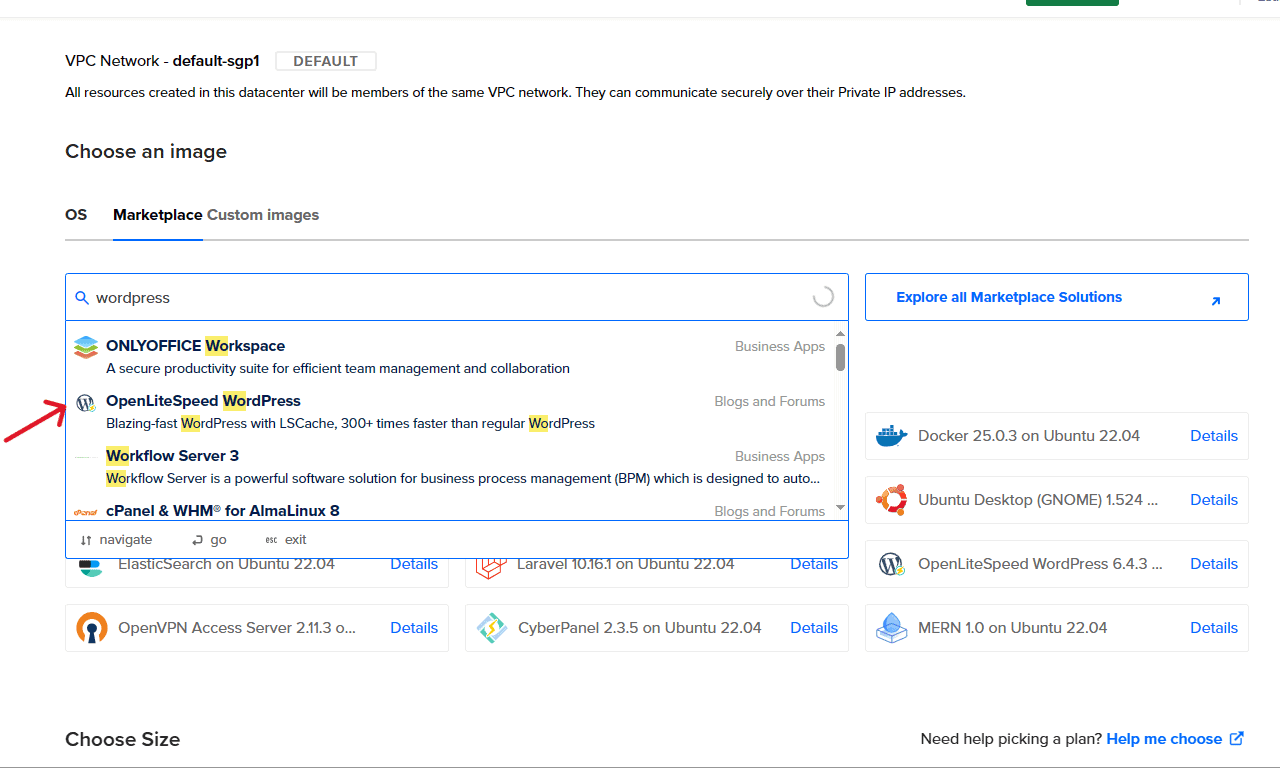The width and height of the screenshot is (1280, 773).
Task: Open Details for OpenLiteSpeed WordPress 6.4.3
Action: pos(1214,564)
